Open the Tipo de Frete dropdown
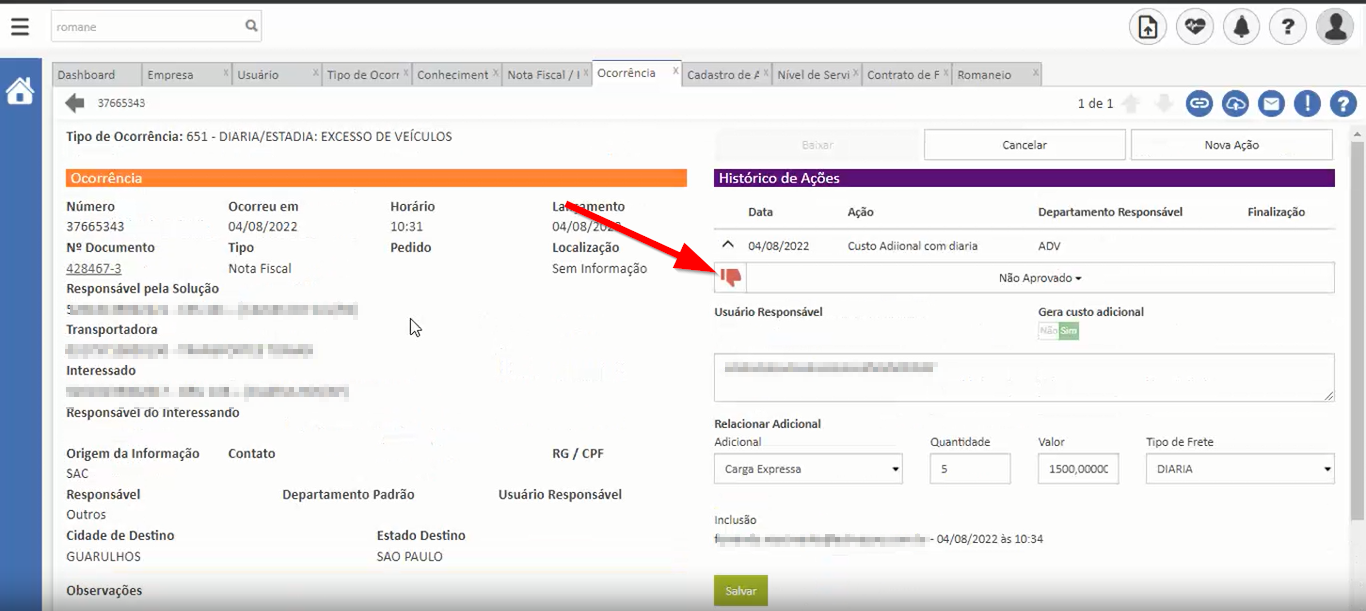The width and height of the screenshot is (1366, 611). 1240,469
